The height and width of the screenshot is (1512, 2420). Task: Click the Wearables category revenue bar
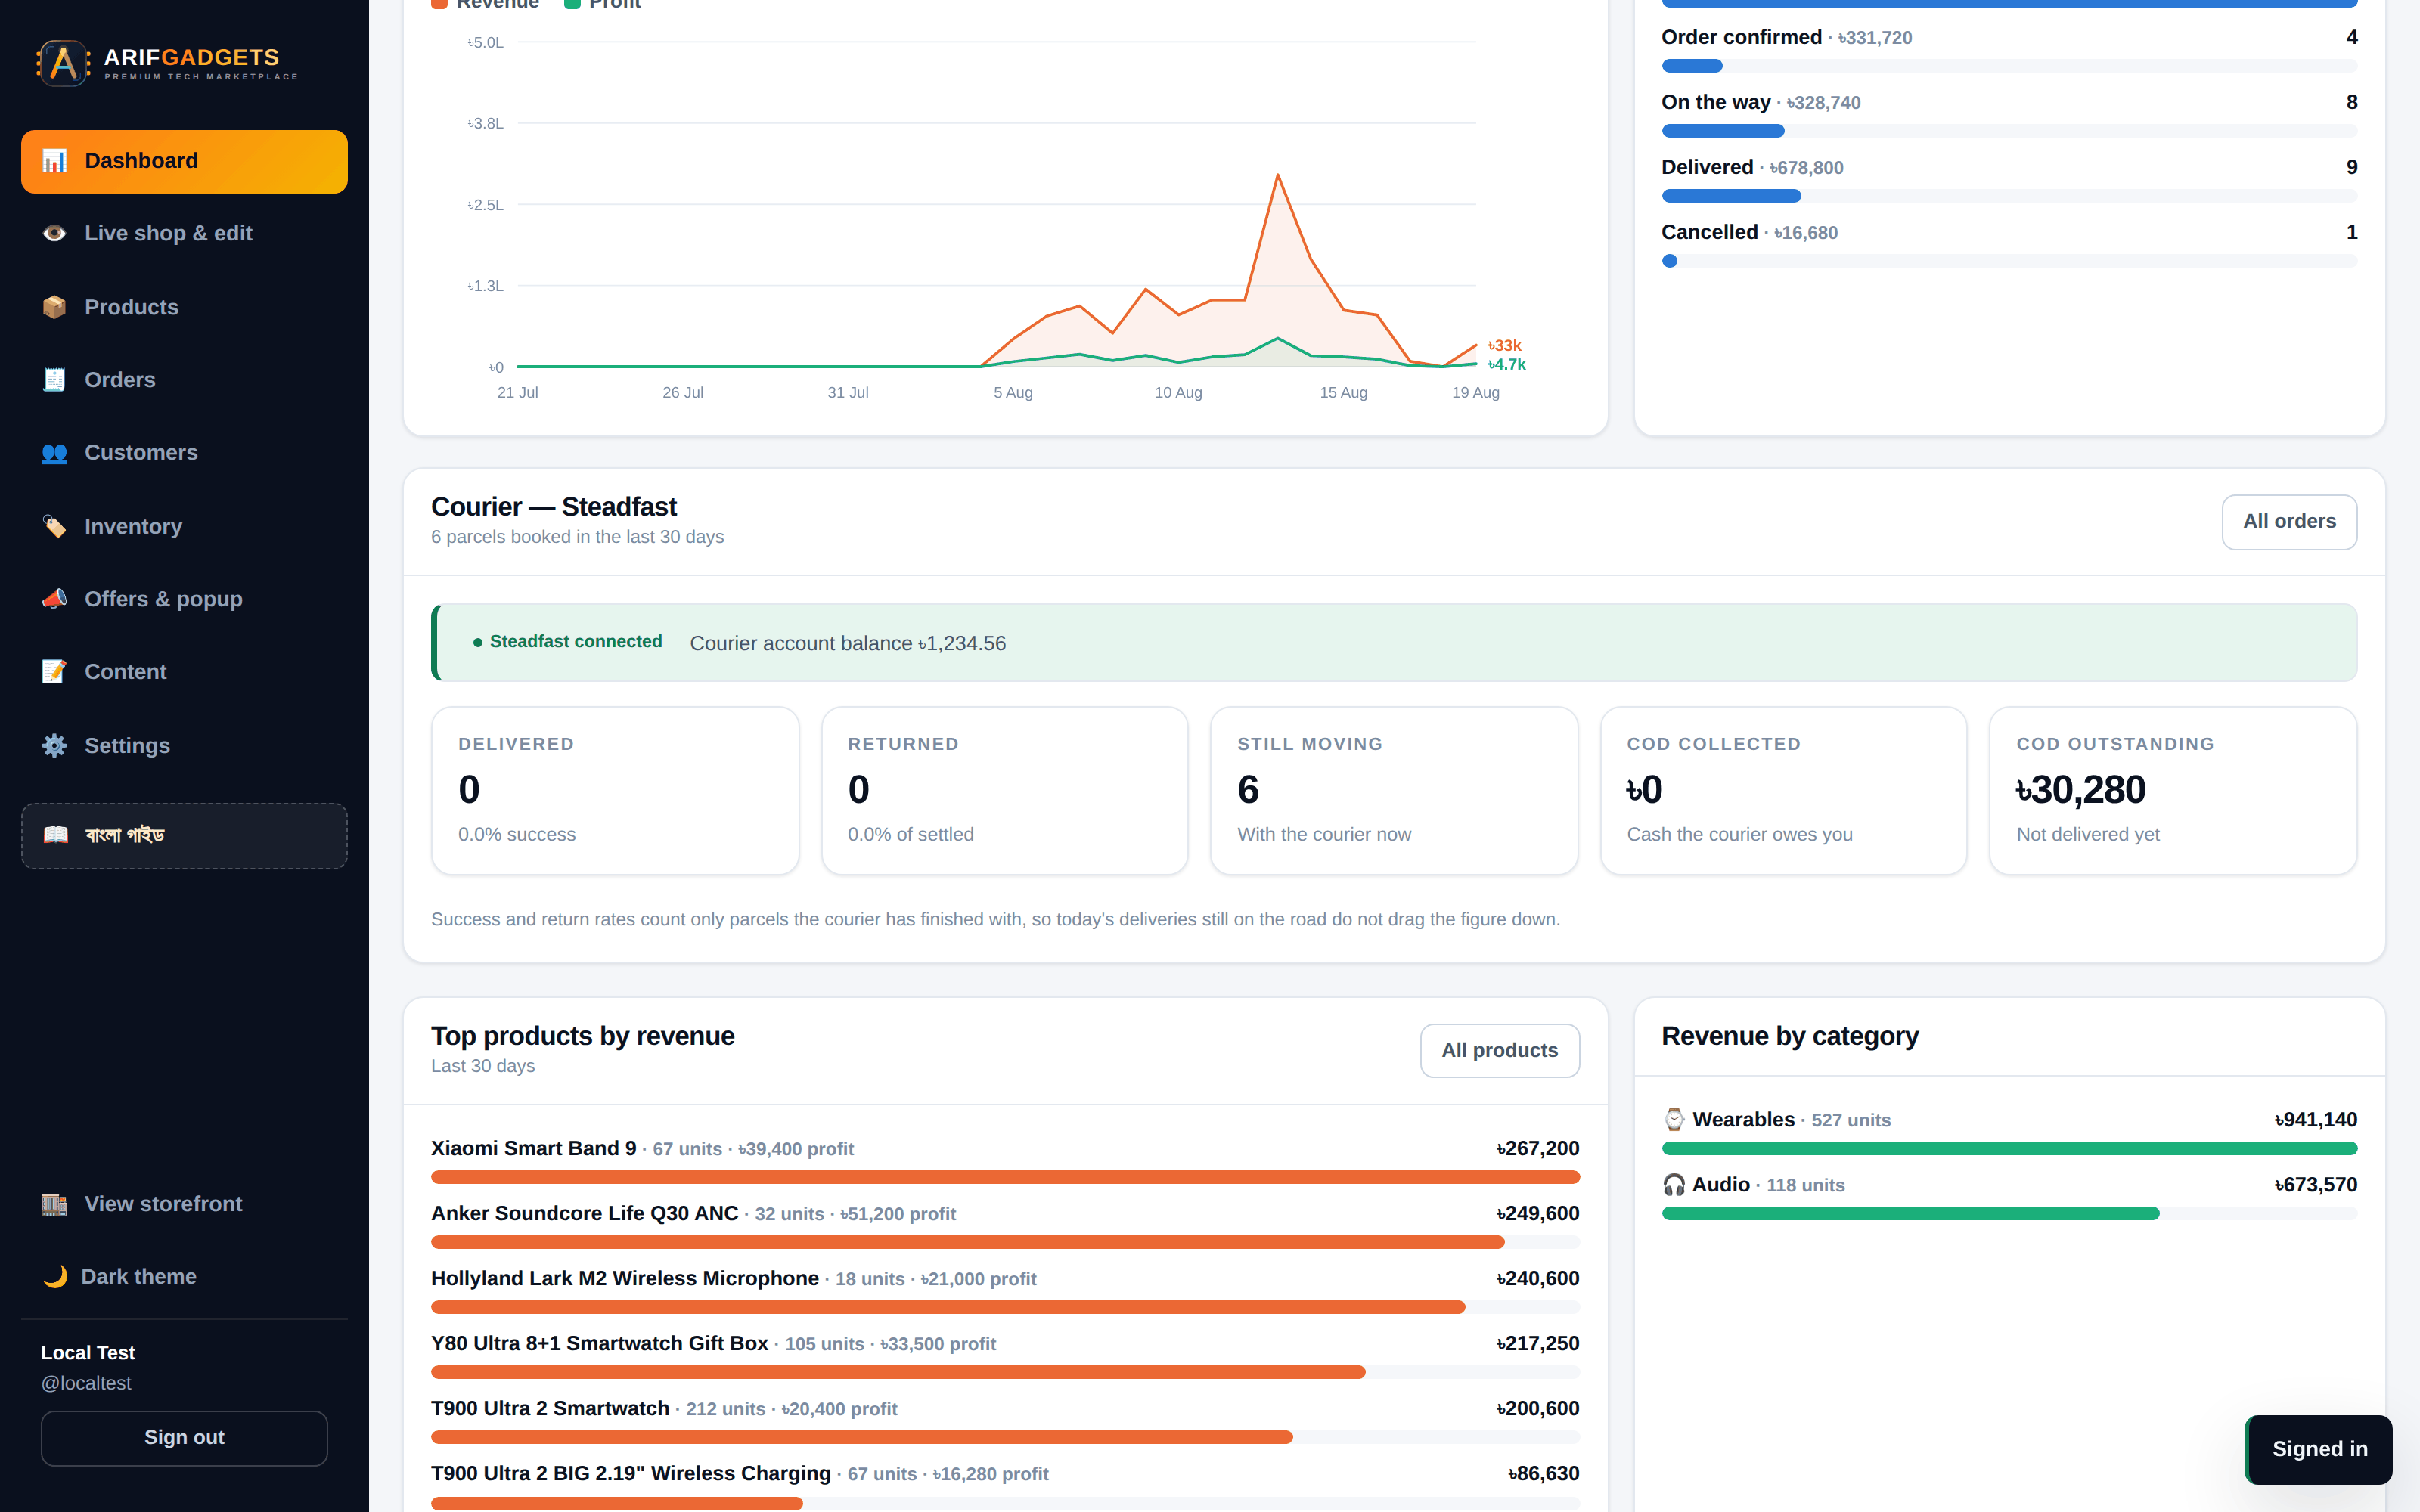2009,1149
